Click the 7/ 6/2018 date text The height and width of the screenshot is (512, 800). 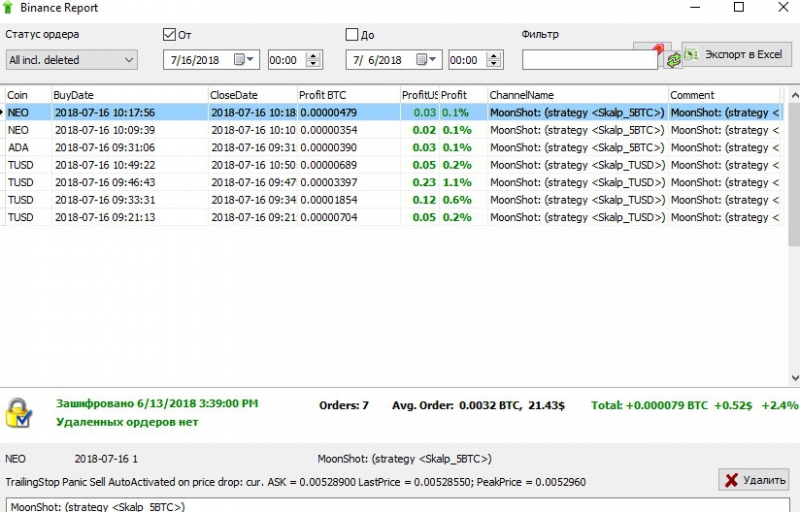(x=377, y=60)
